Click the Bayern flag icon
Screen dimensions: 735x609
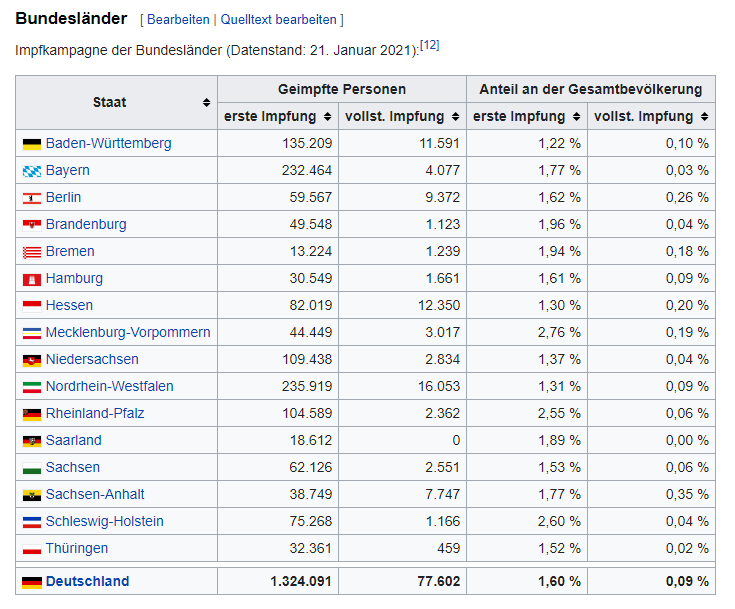31,171
